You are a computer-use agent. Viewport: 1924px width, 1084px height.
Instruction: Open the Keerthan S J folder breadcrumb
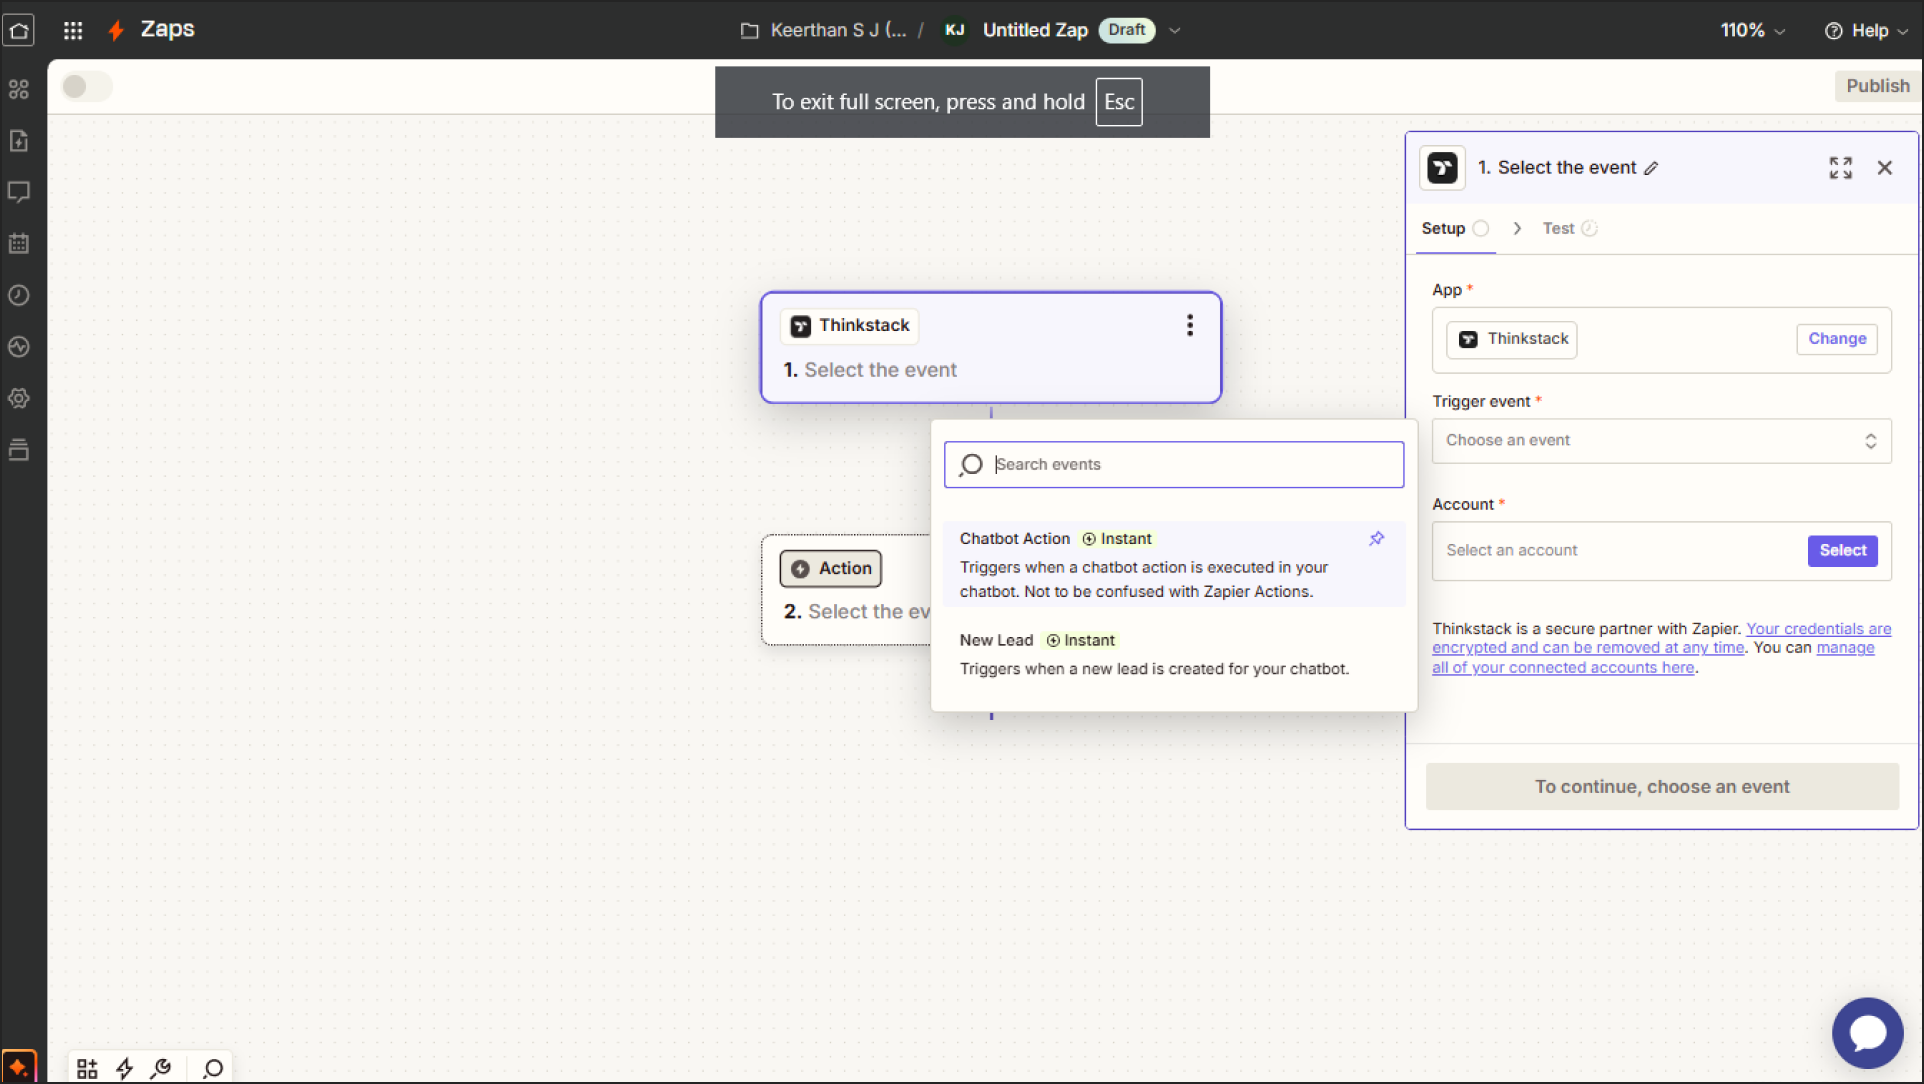click(x=838, y=30)
